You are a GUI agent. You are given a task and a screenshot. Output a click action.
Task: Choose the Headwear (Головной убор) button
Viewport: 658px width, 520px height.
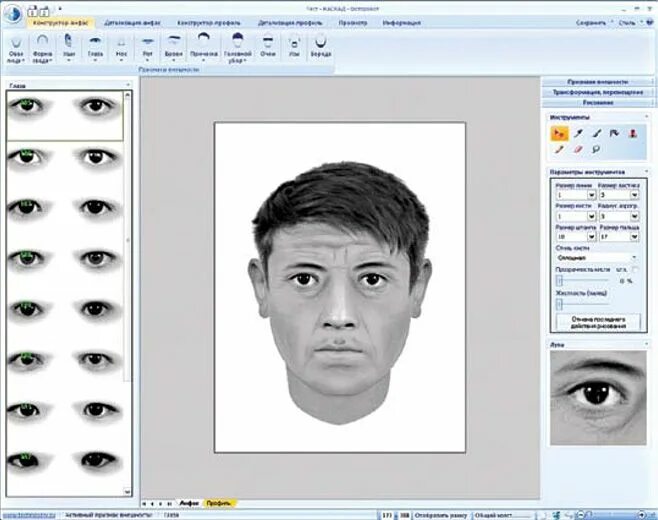click(238, 49)
